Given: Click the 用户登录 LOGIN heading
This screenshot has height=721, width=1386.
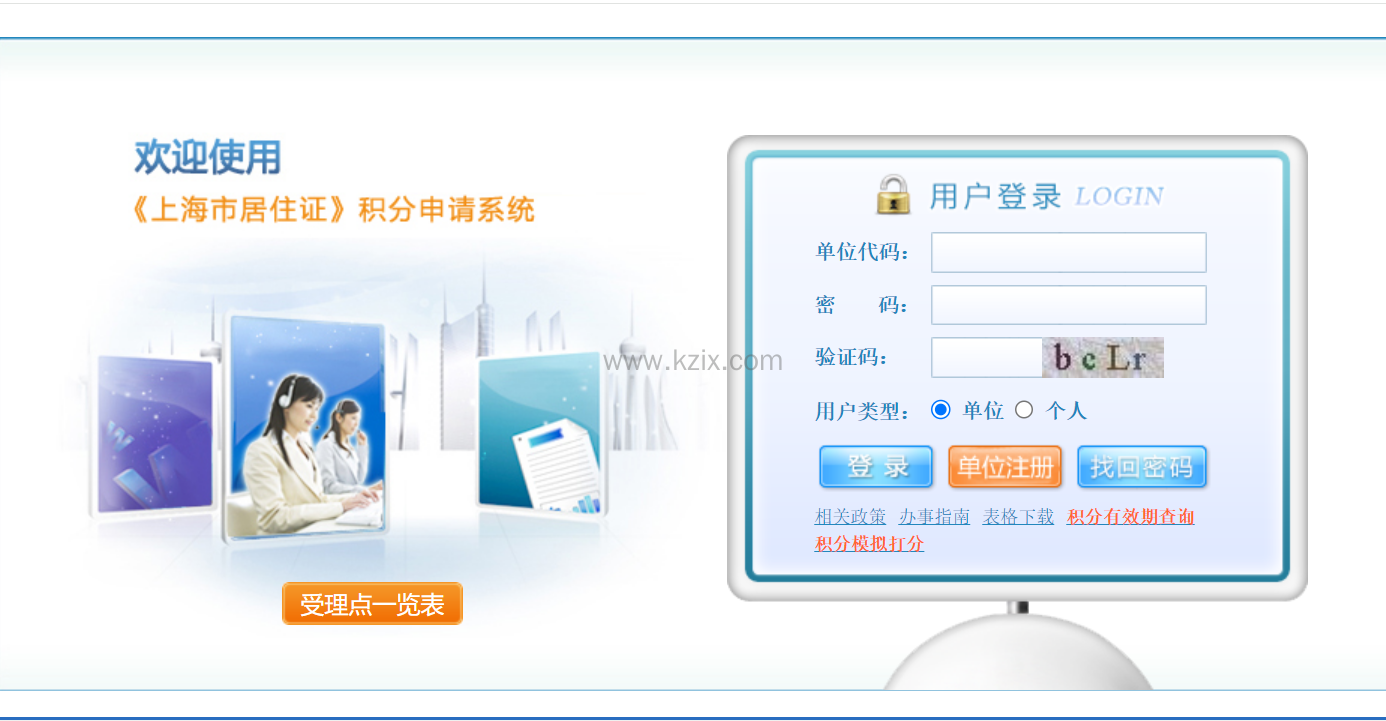Looking at the screenshot, I should [1046, 196].
